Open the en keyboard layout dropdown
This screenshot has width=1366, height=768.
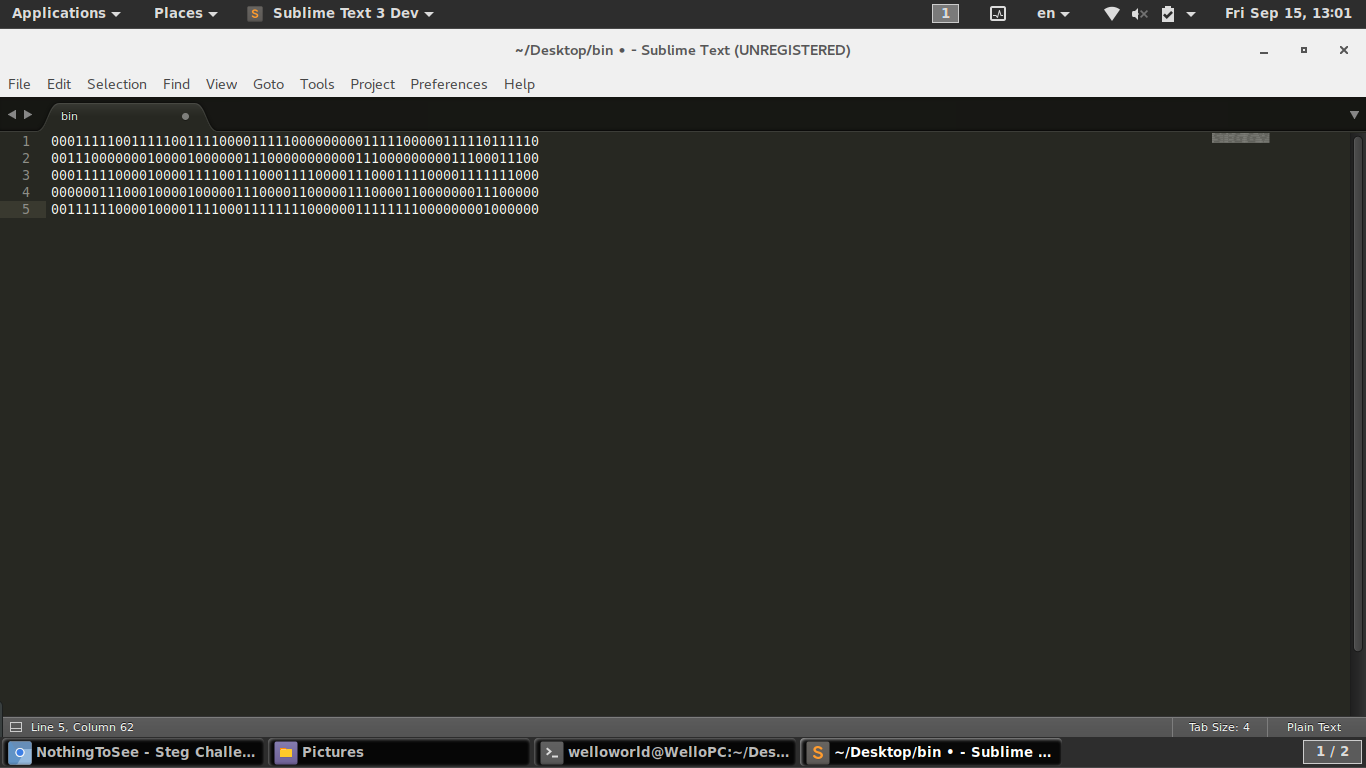tap(1053, 14)
